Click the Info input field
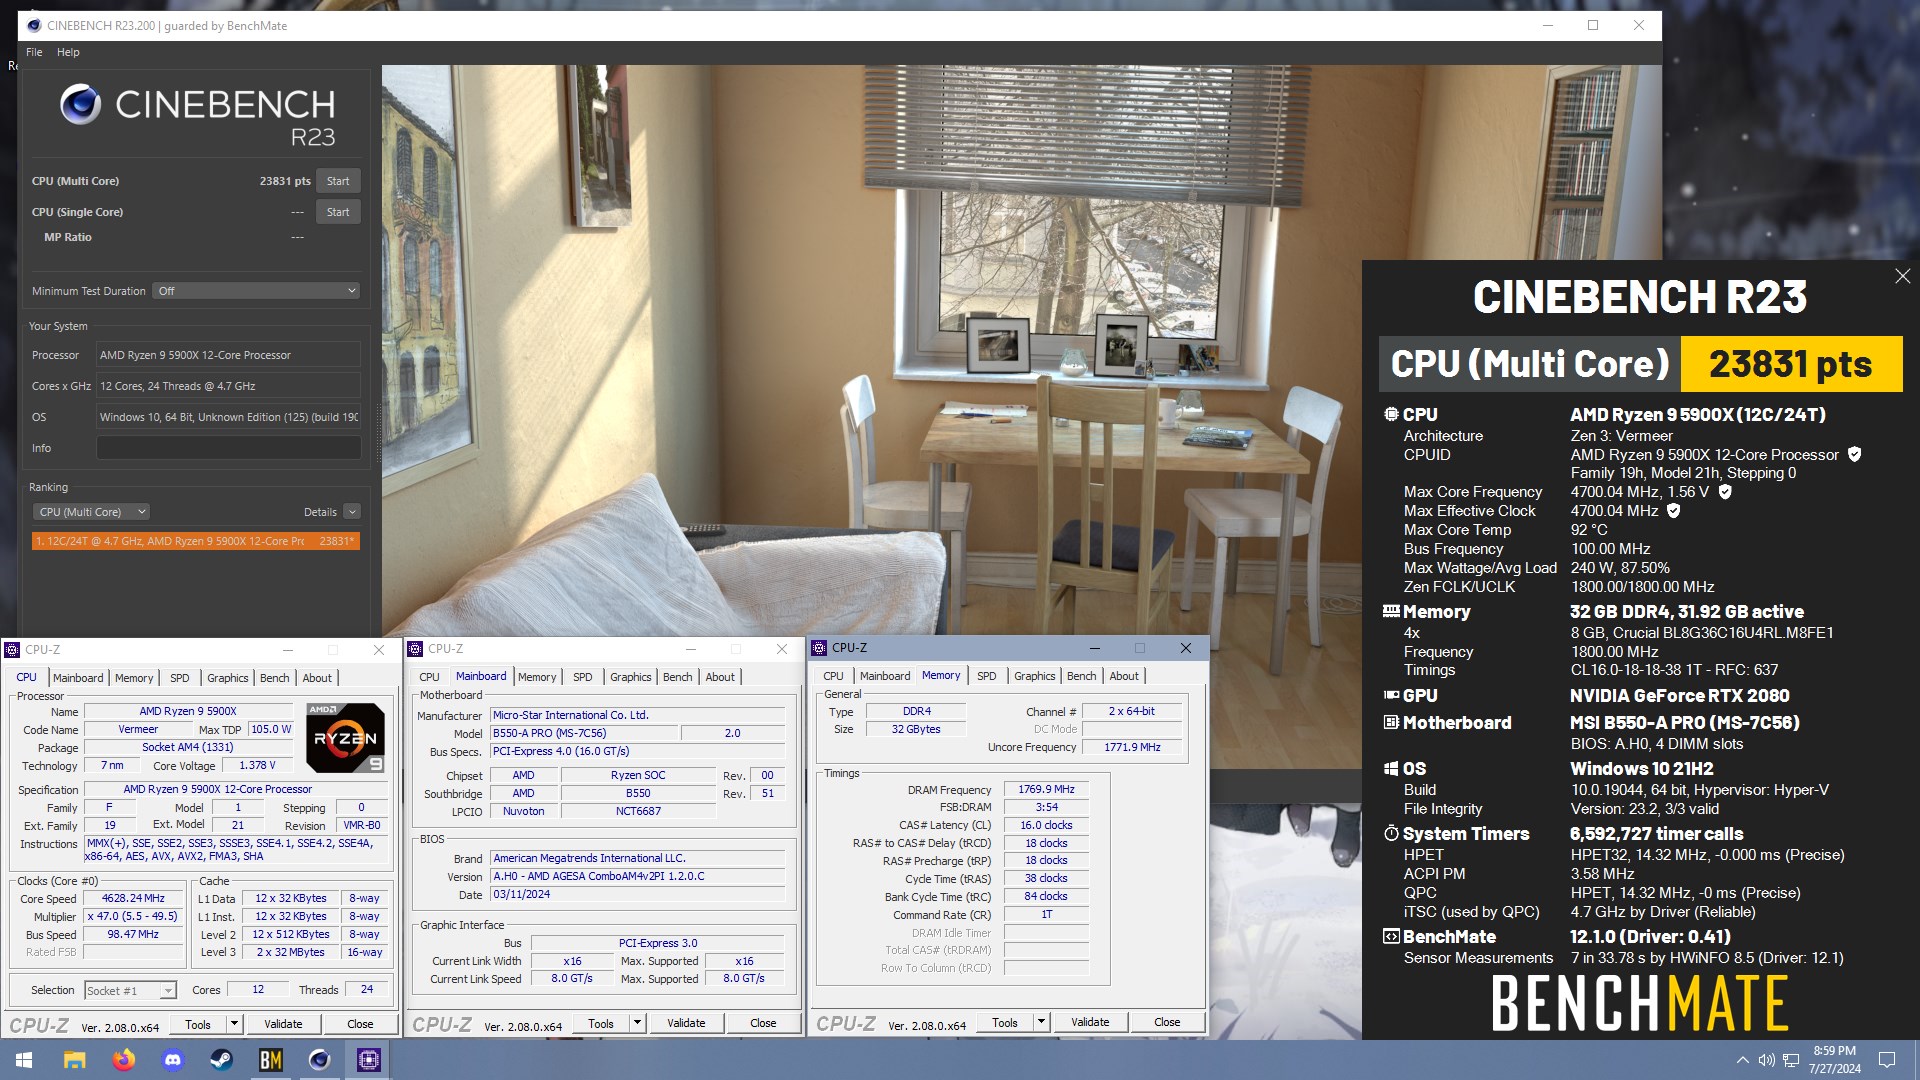The width and height of the screenshot is (1920, 1080). point(228,448)
